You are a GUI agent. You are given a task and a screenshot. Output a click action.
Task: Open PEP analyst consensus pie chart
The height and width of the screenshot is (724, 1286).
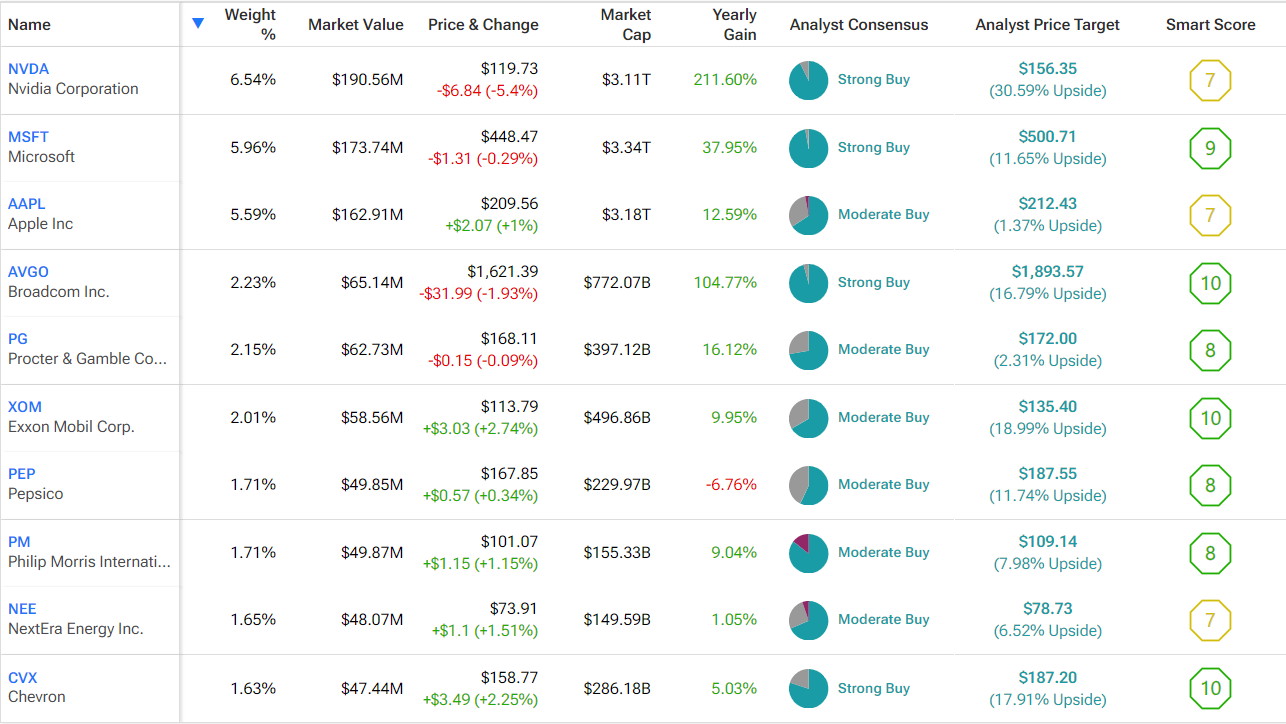[808, 485]
